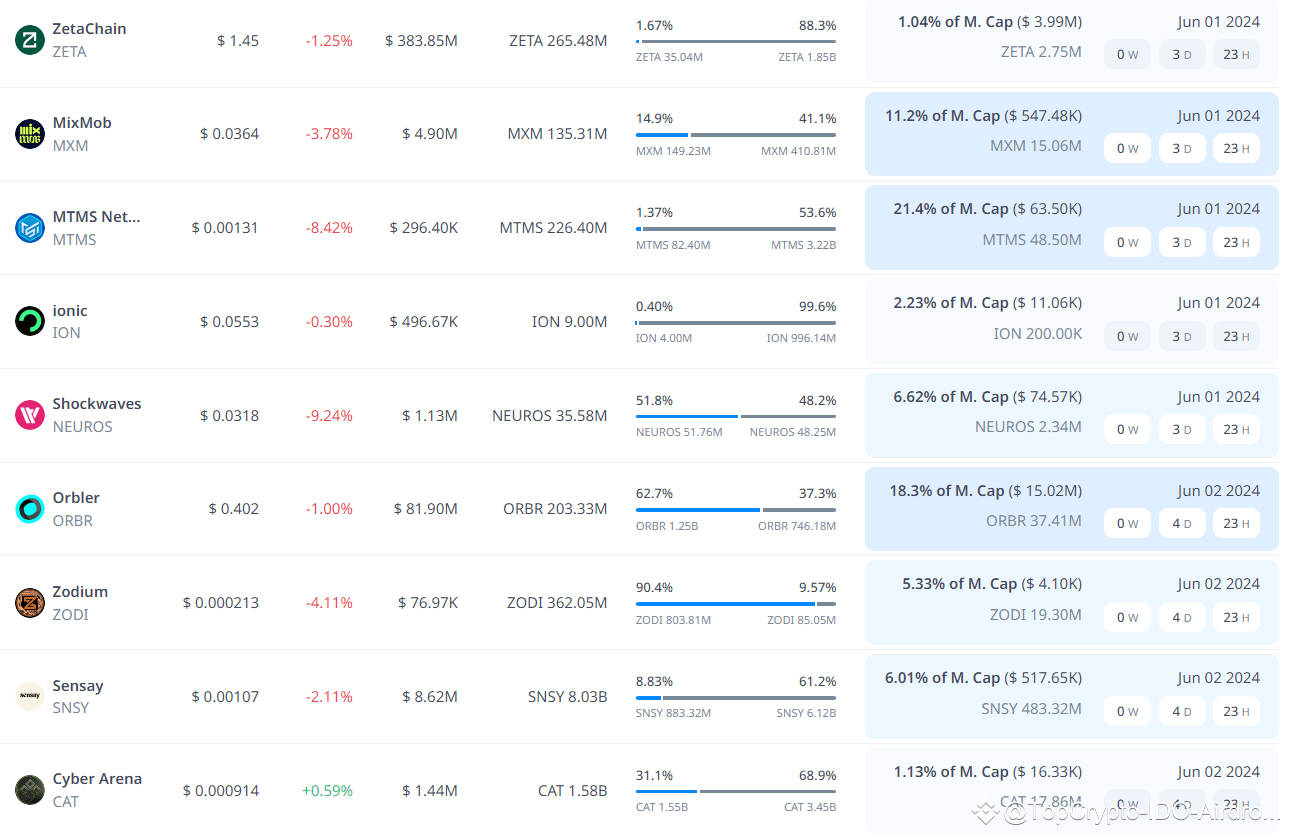
Task: Click the Orbler 4 D countdown box
Action: coord(1182,523)
